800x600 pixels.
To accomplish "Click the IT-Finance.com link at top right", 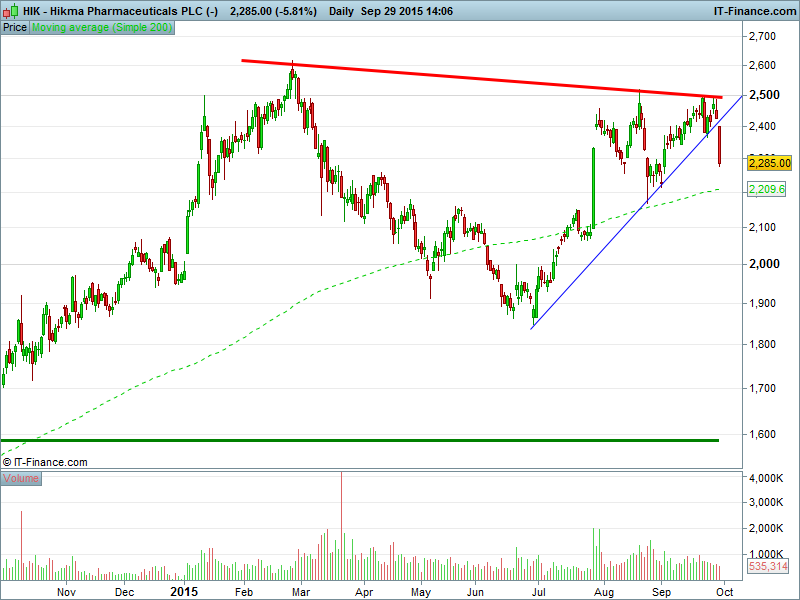I will [x=753, y=11].
